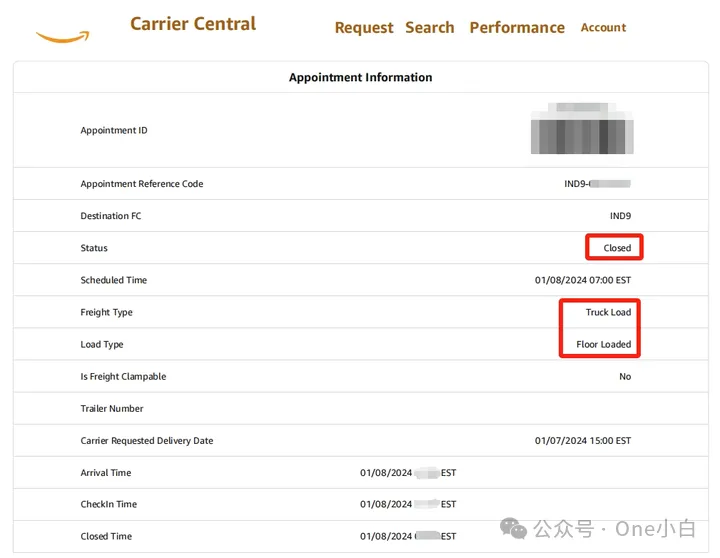Select the Closed Time label

(x=106, y=536)
